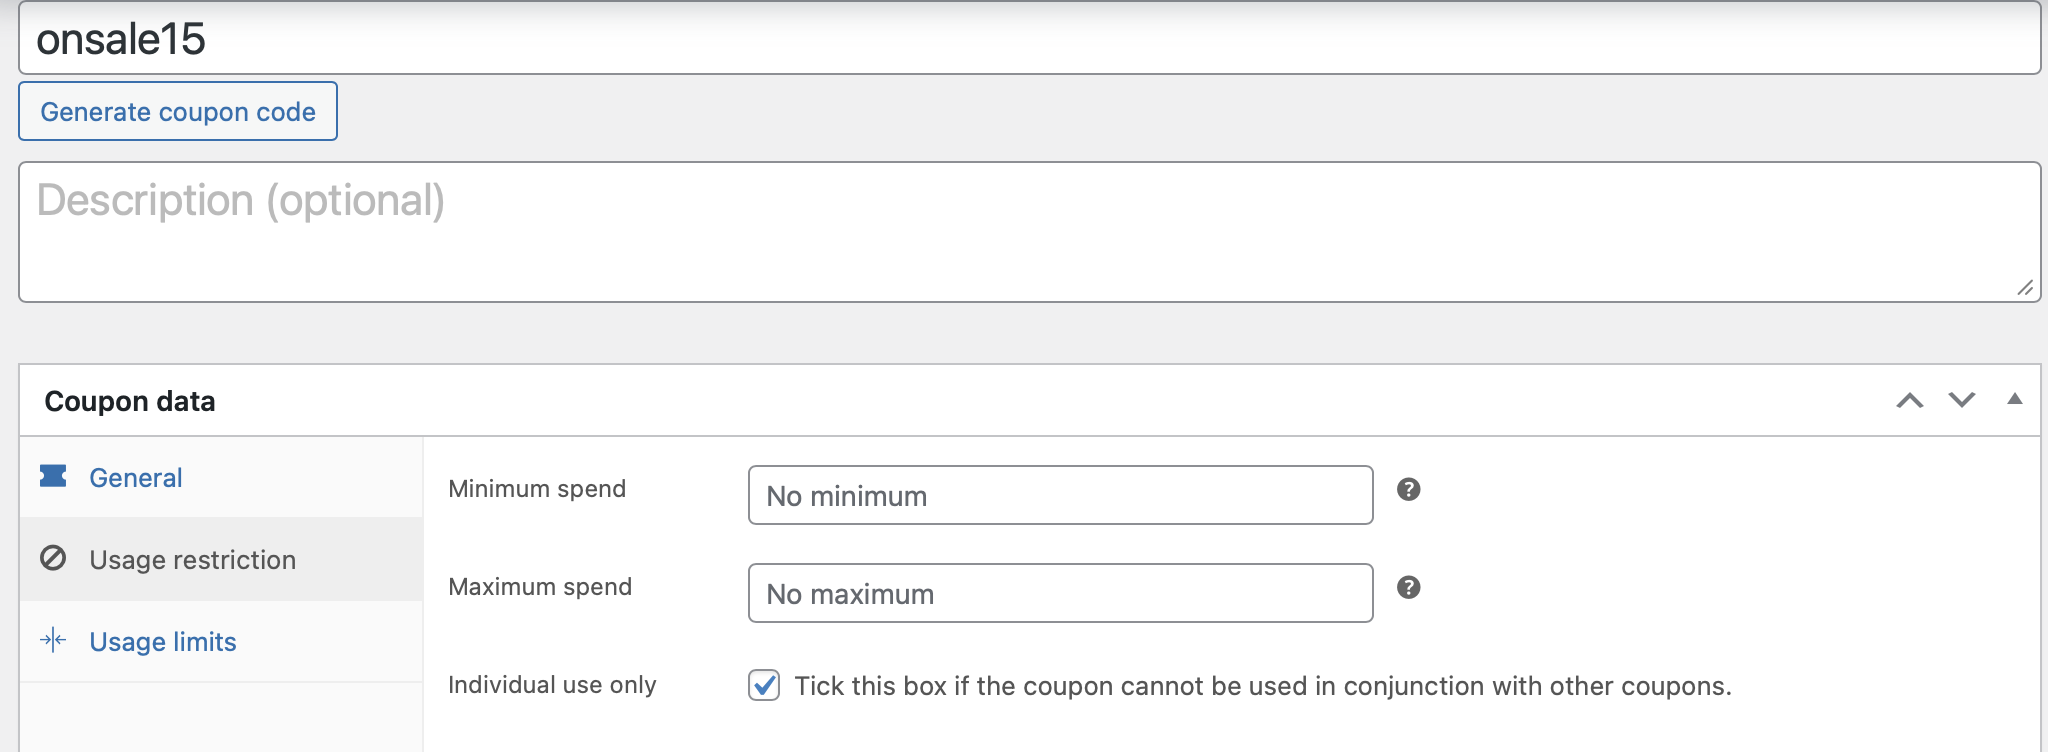Click the Minimum spend help tooltip icon
This screenshot has height=752, width=2048.
coord(1408,489)
